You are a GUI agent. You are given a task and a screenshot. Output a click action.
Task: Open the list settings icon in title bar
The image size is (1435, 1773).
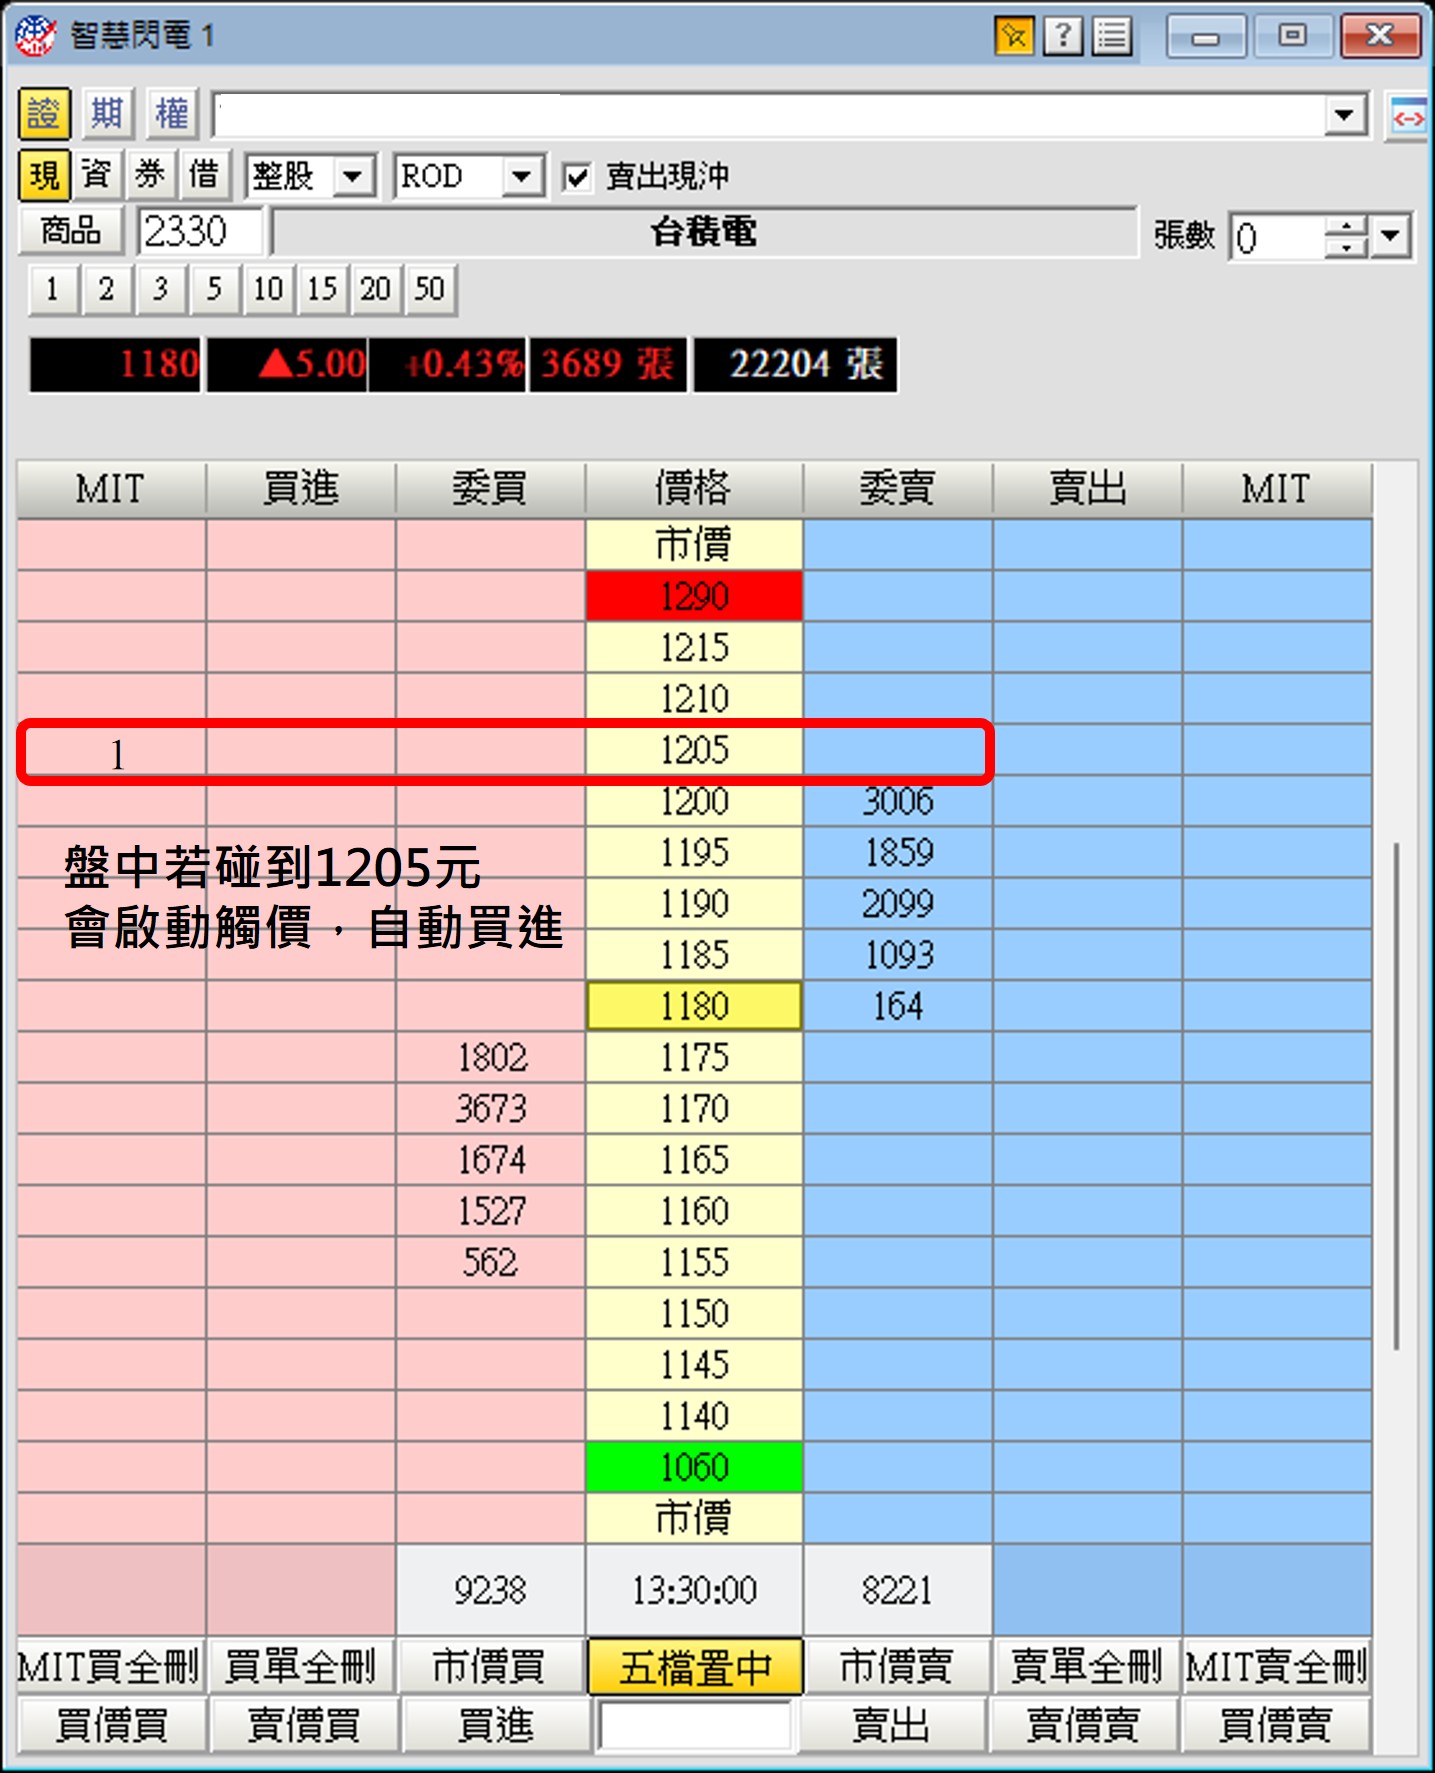pos(1112,37)
